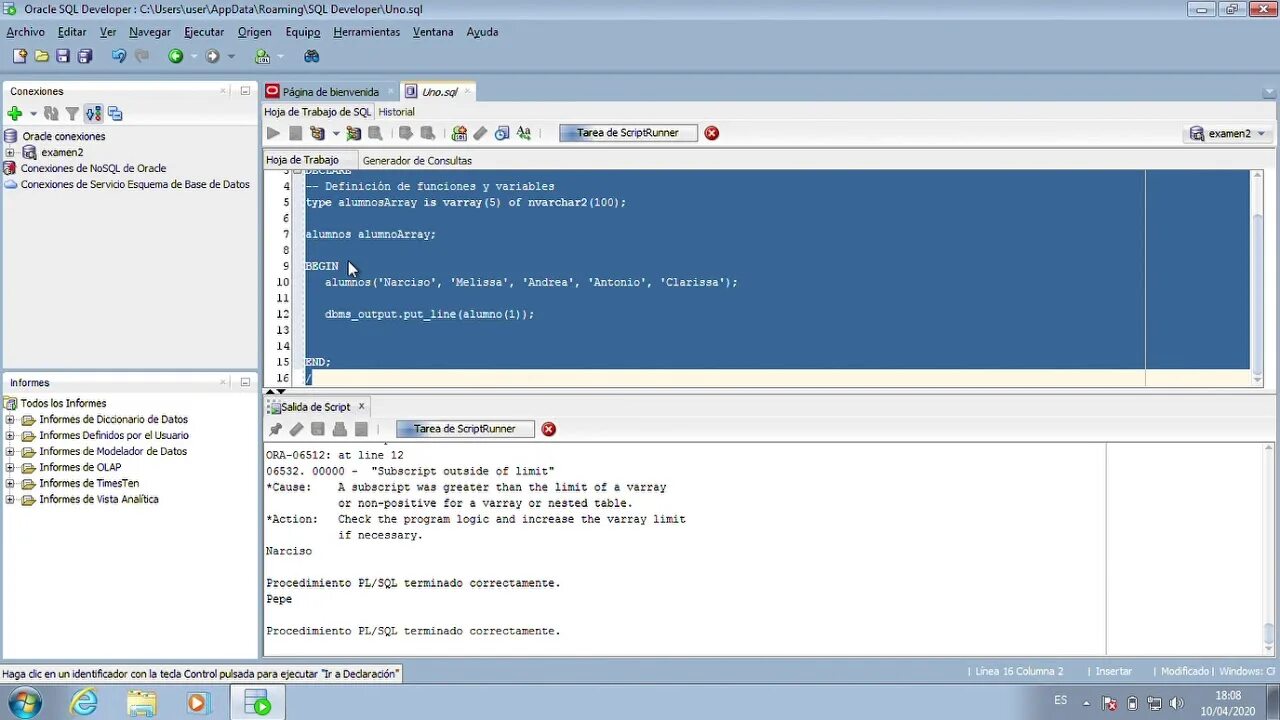1280x720 pixels.
Task: Open the dropdown beside the SQL worksheet icon
Action: pyautogui.click(x=280, y=57)
